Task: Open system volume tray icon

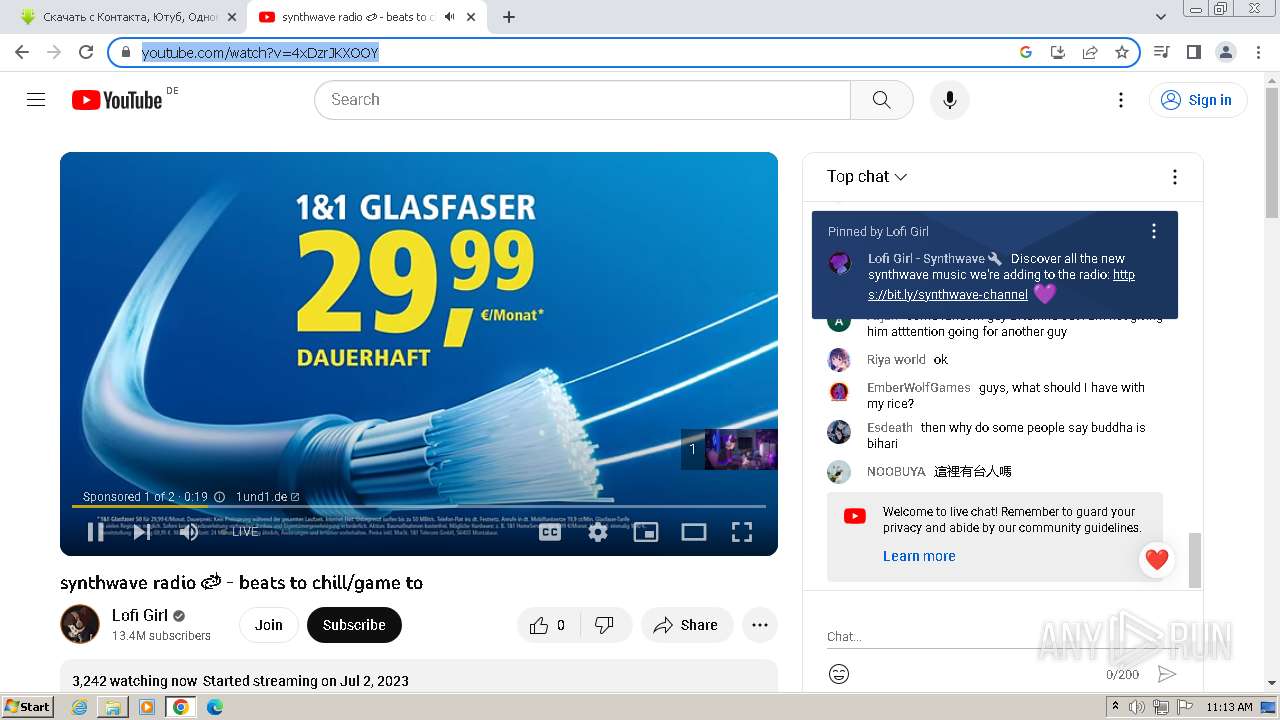Action: tap(1137, 707)
